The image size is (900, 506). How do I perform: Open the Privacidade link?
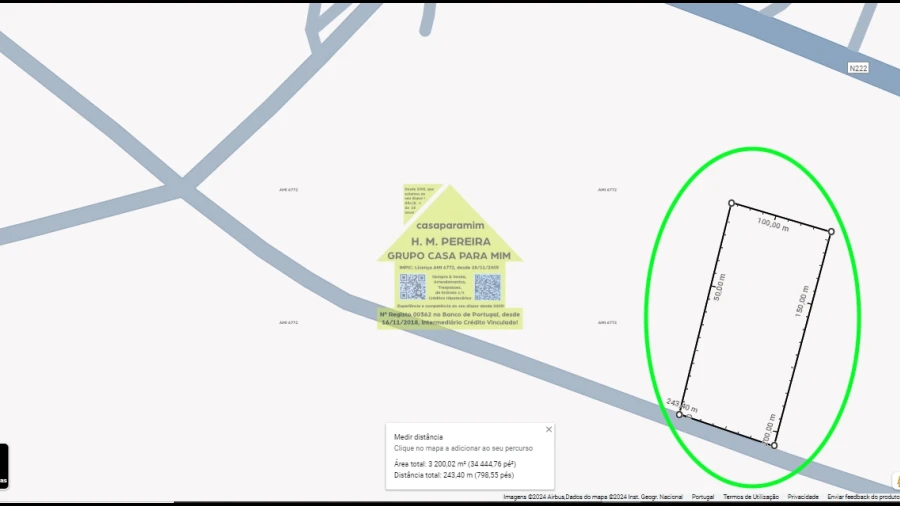tap(803, 497)
